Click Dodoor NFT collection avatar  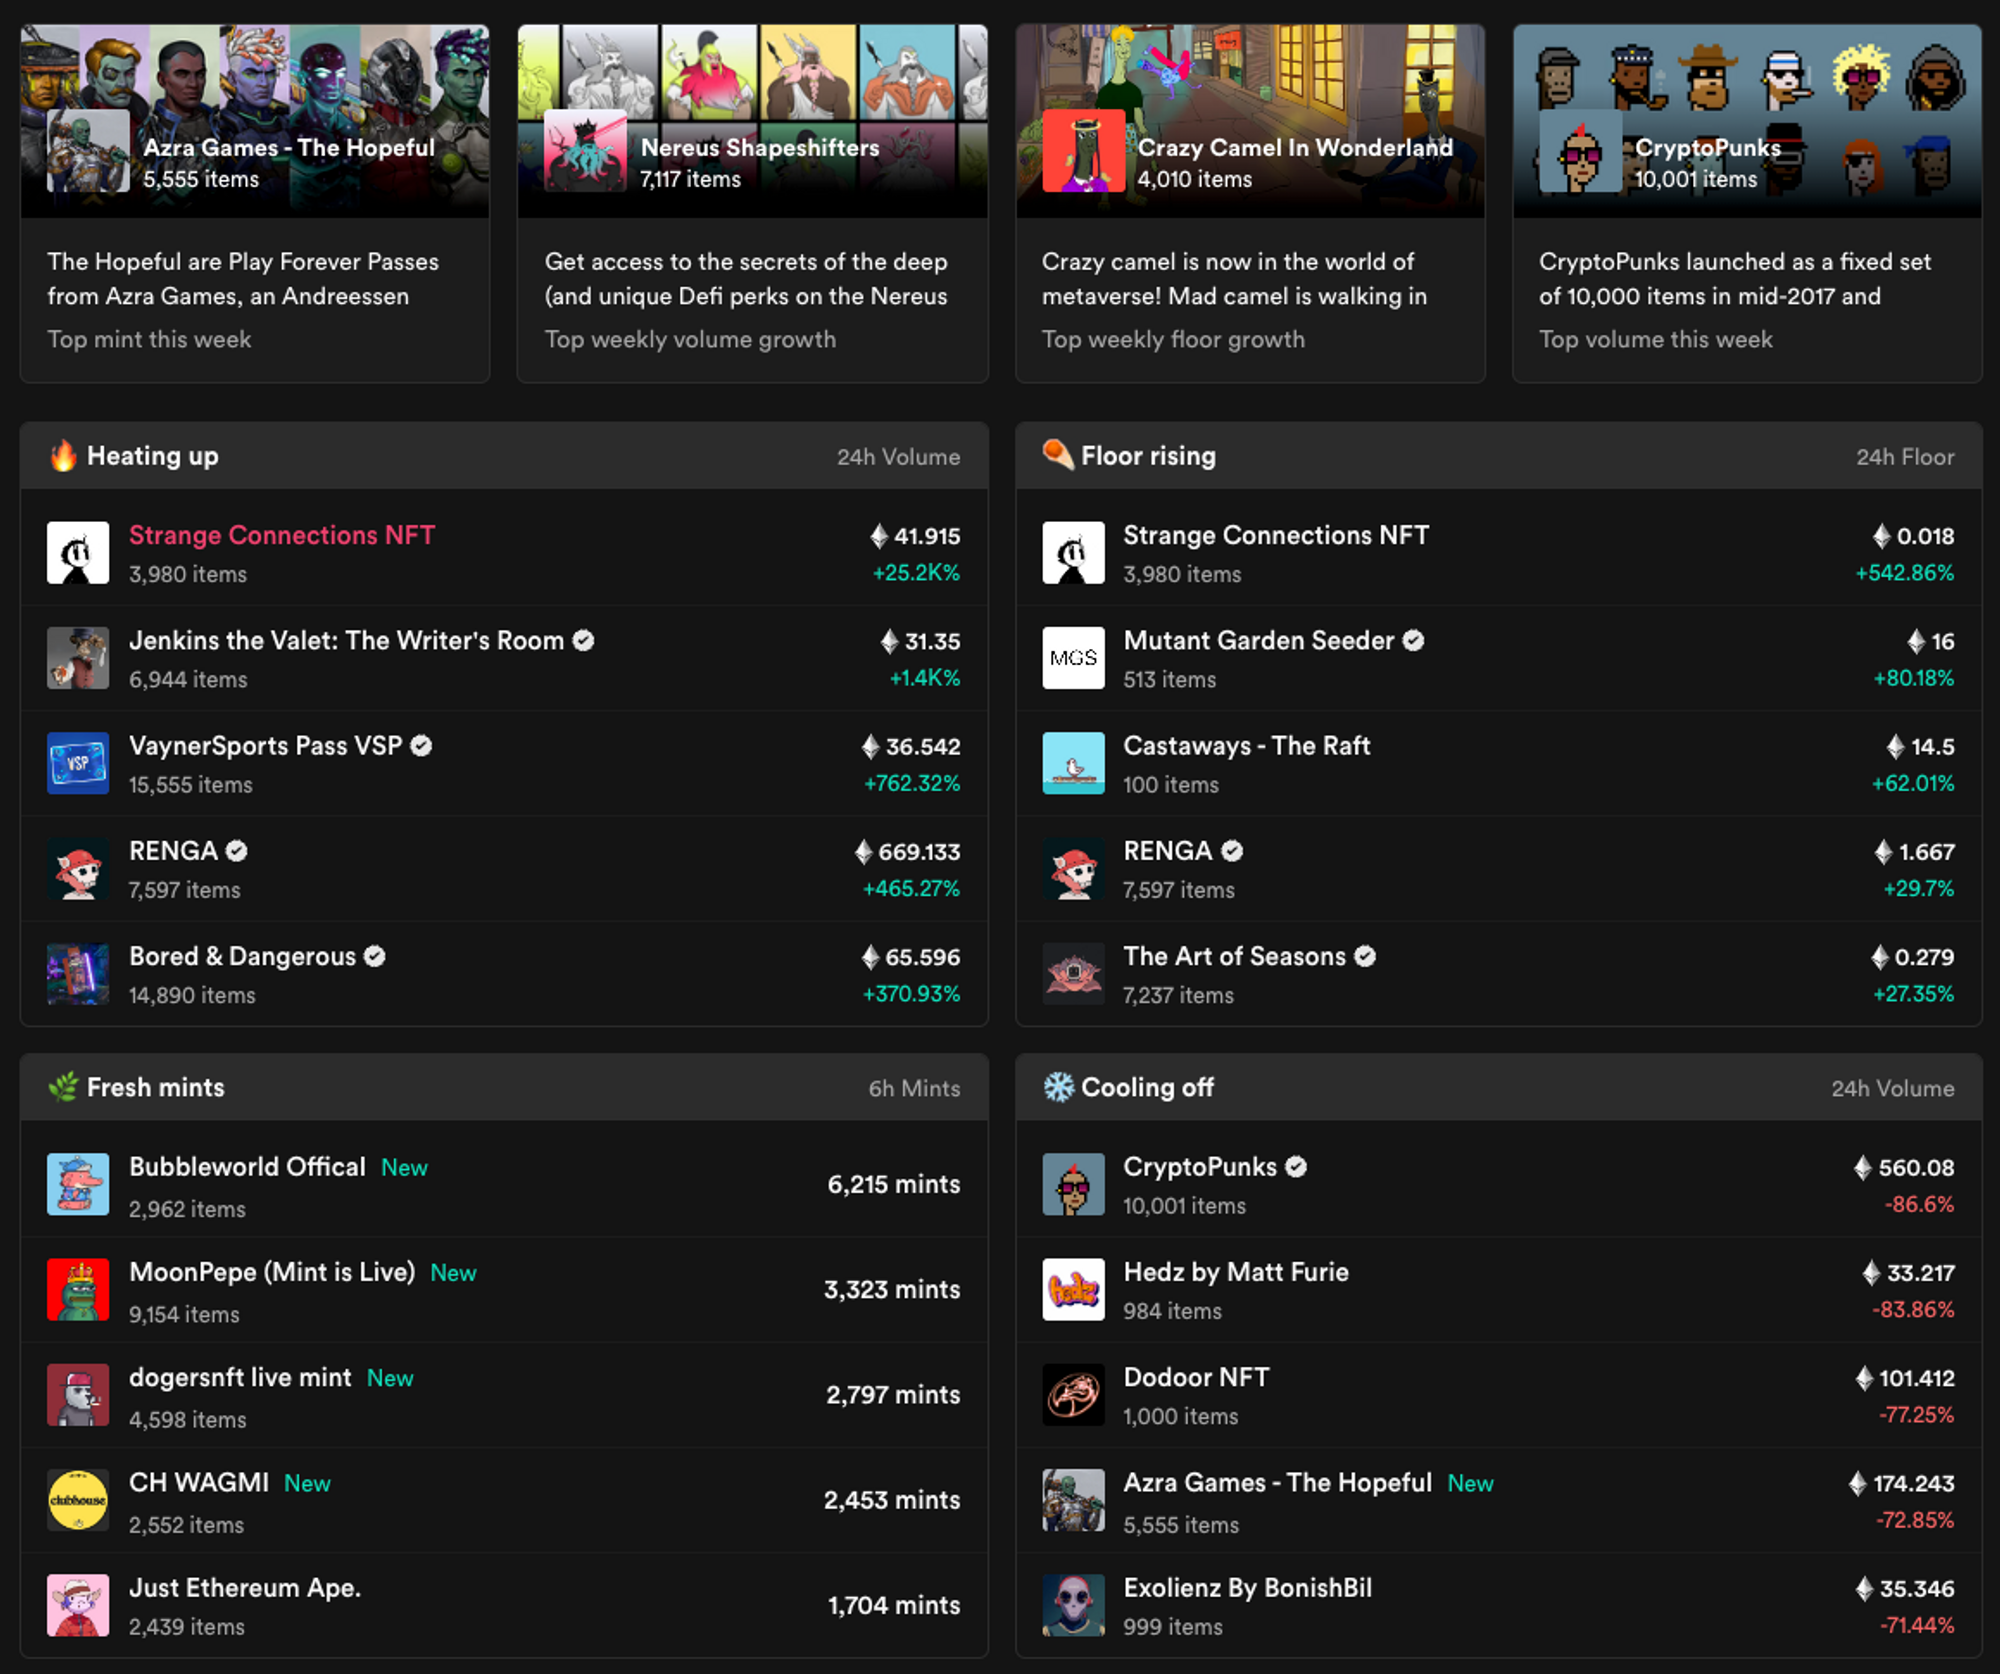[x=1073, y=1394]
